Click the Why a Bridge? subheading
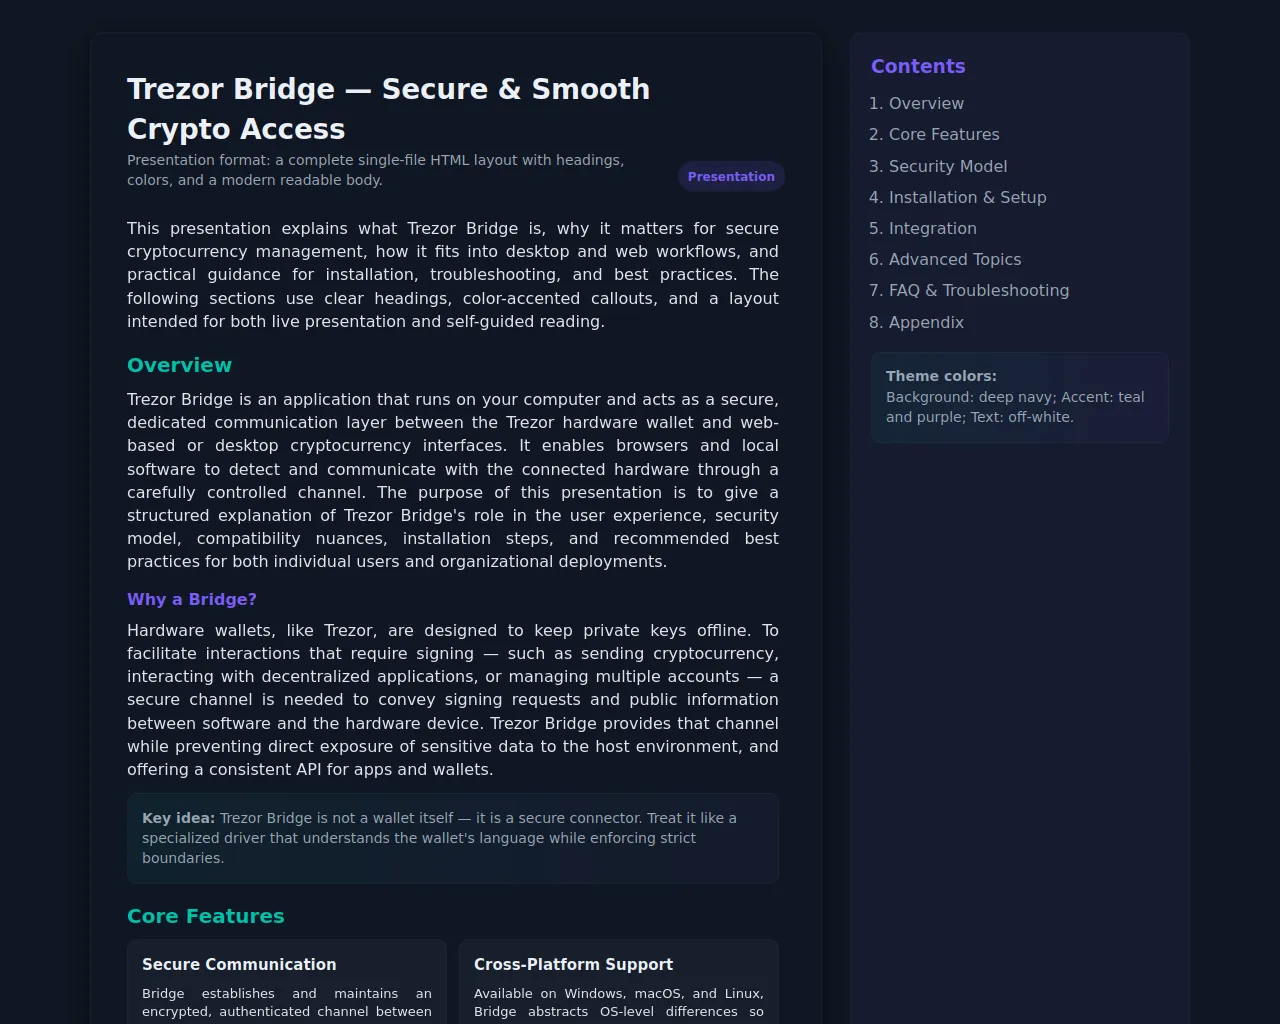This screenshot has width=1280, height=1024. [x=192, y=599]
